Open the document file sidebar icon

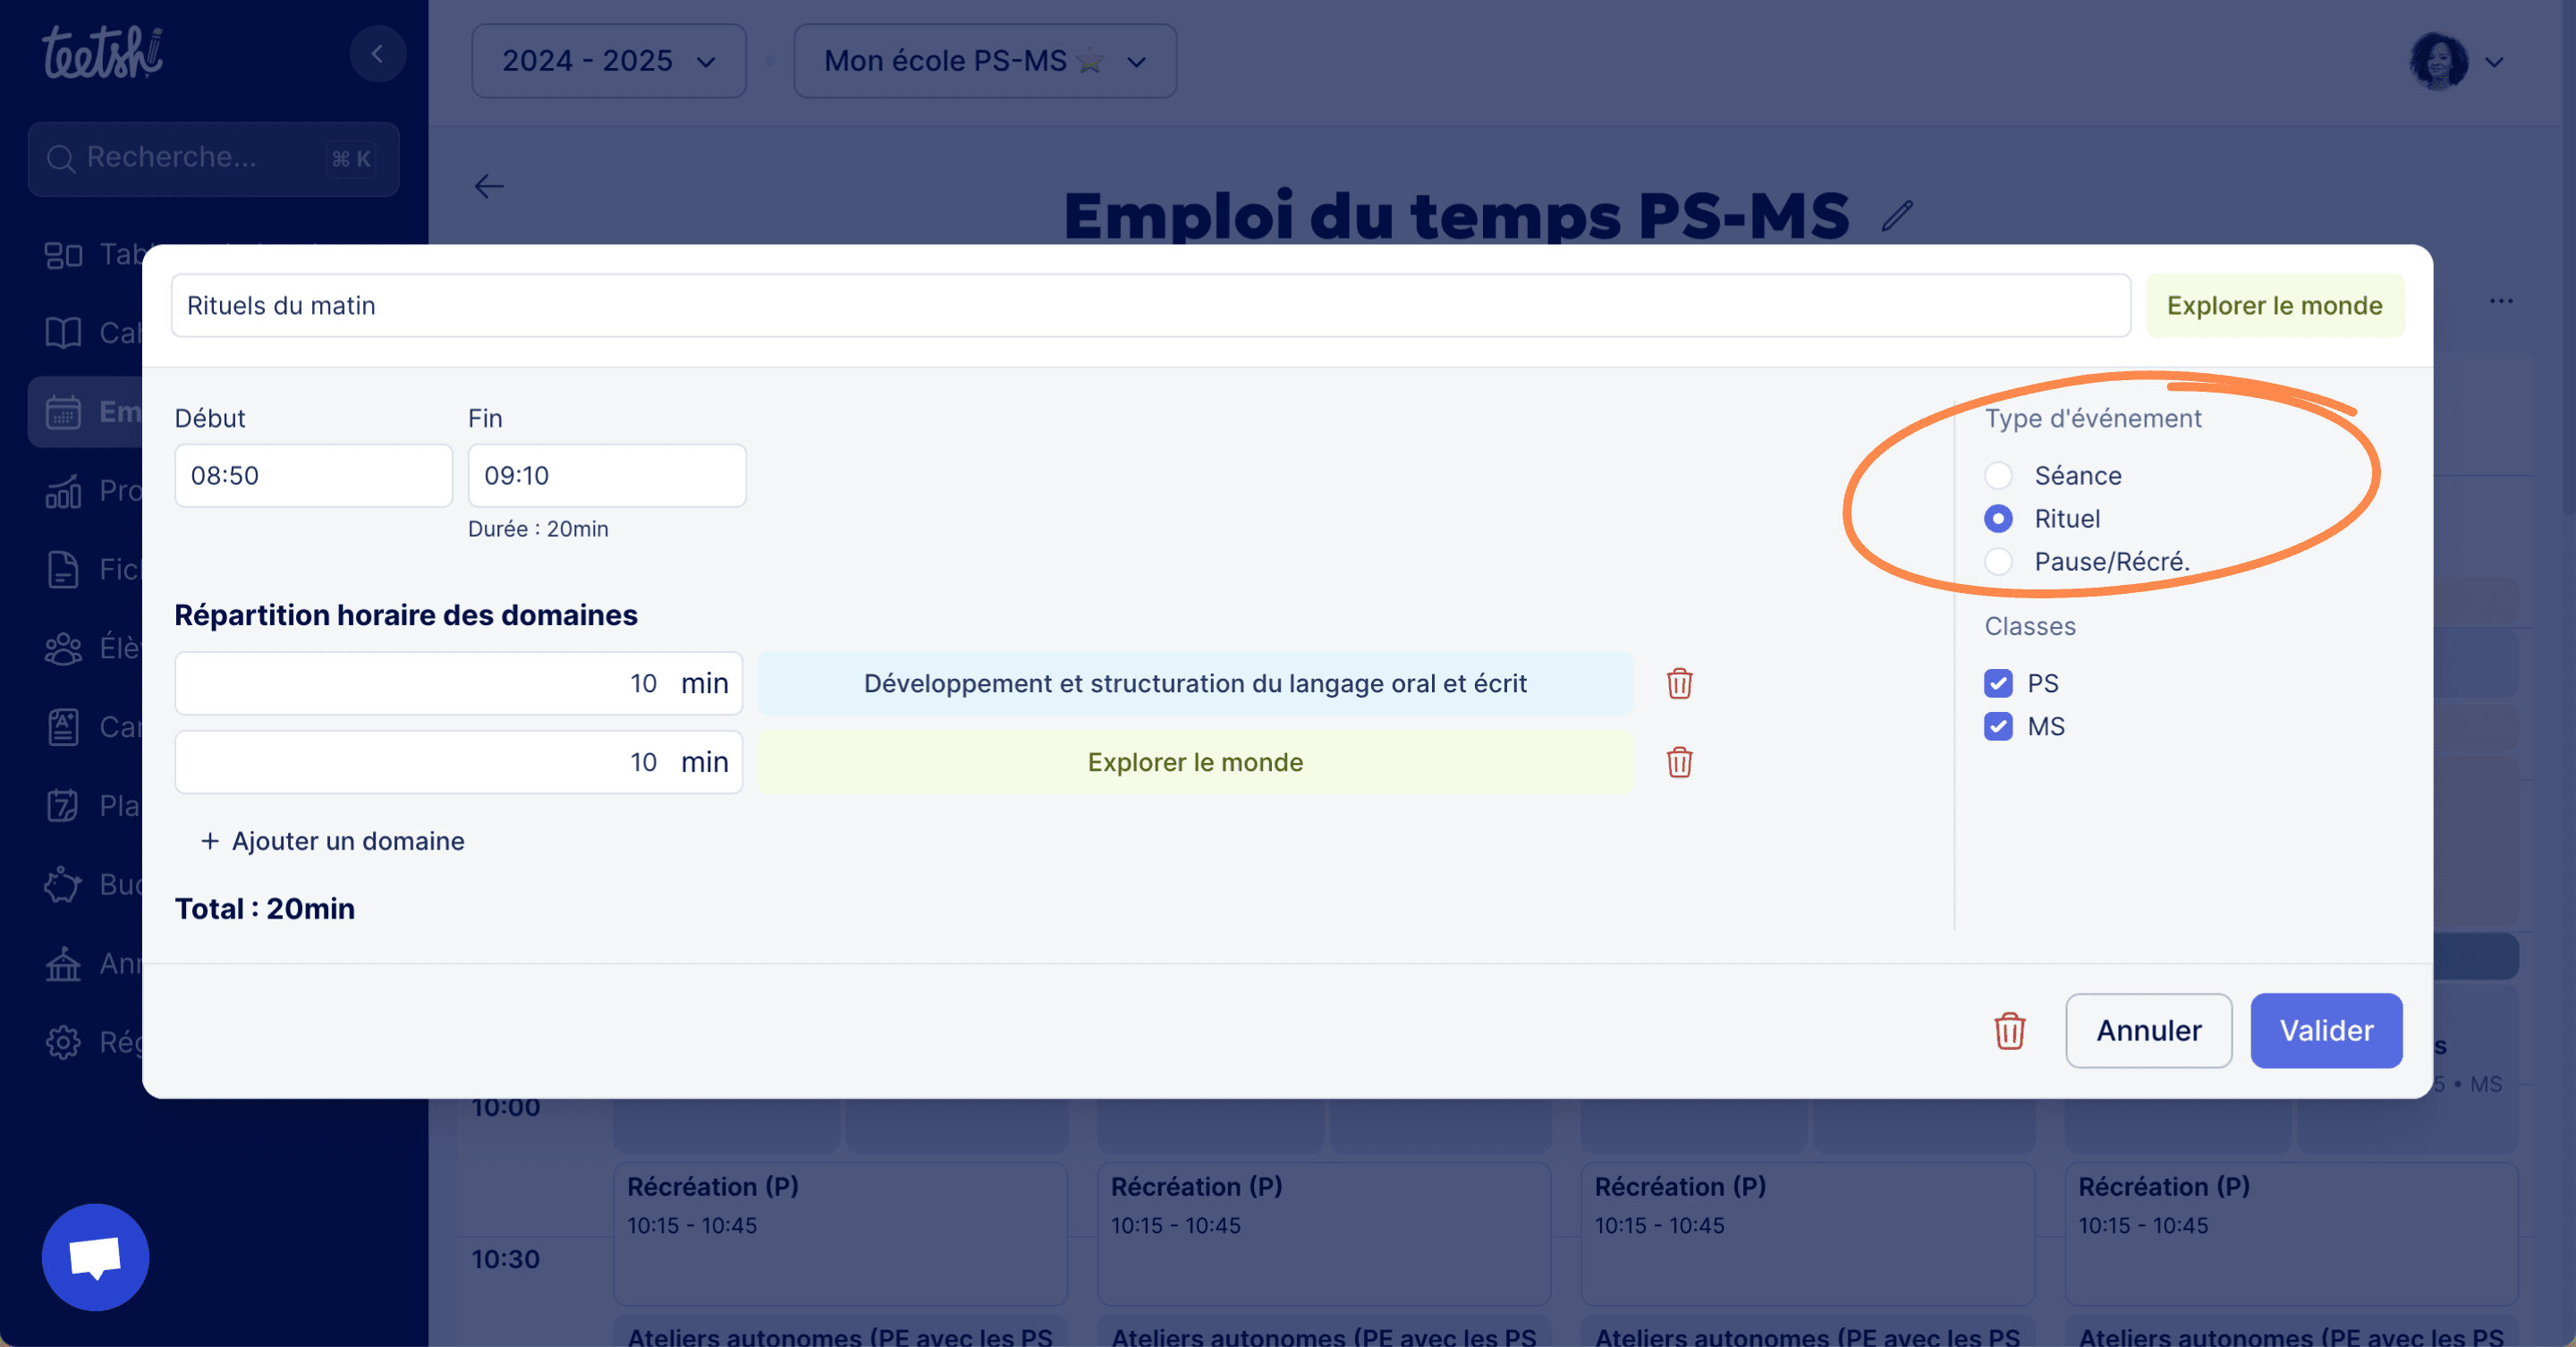(63, 570)
